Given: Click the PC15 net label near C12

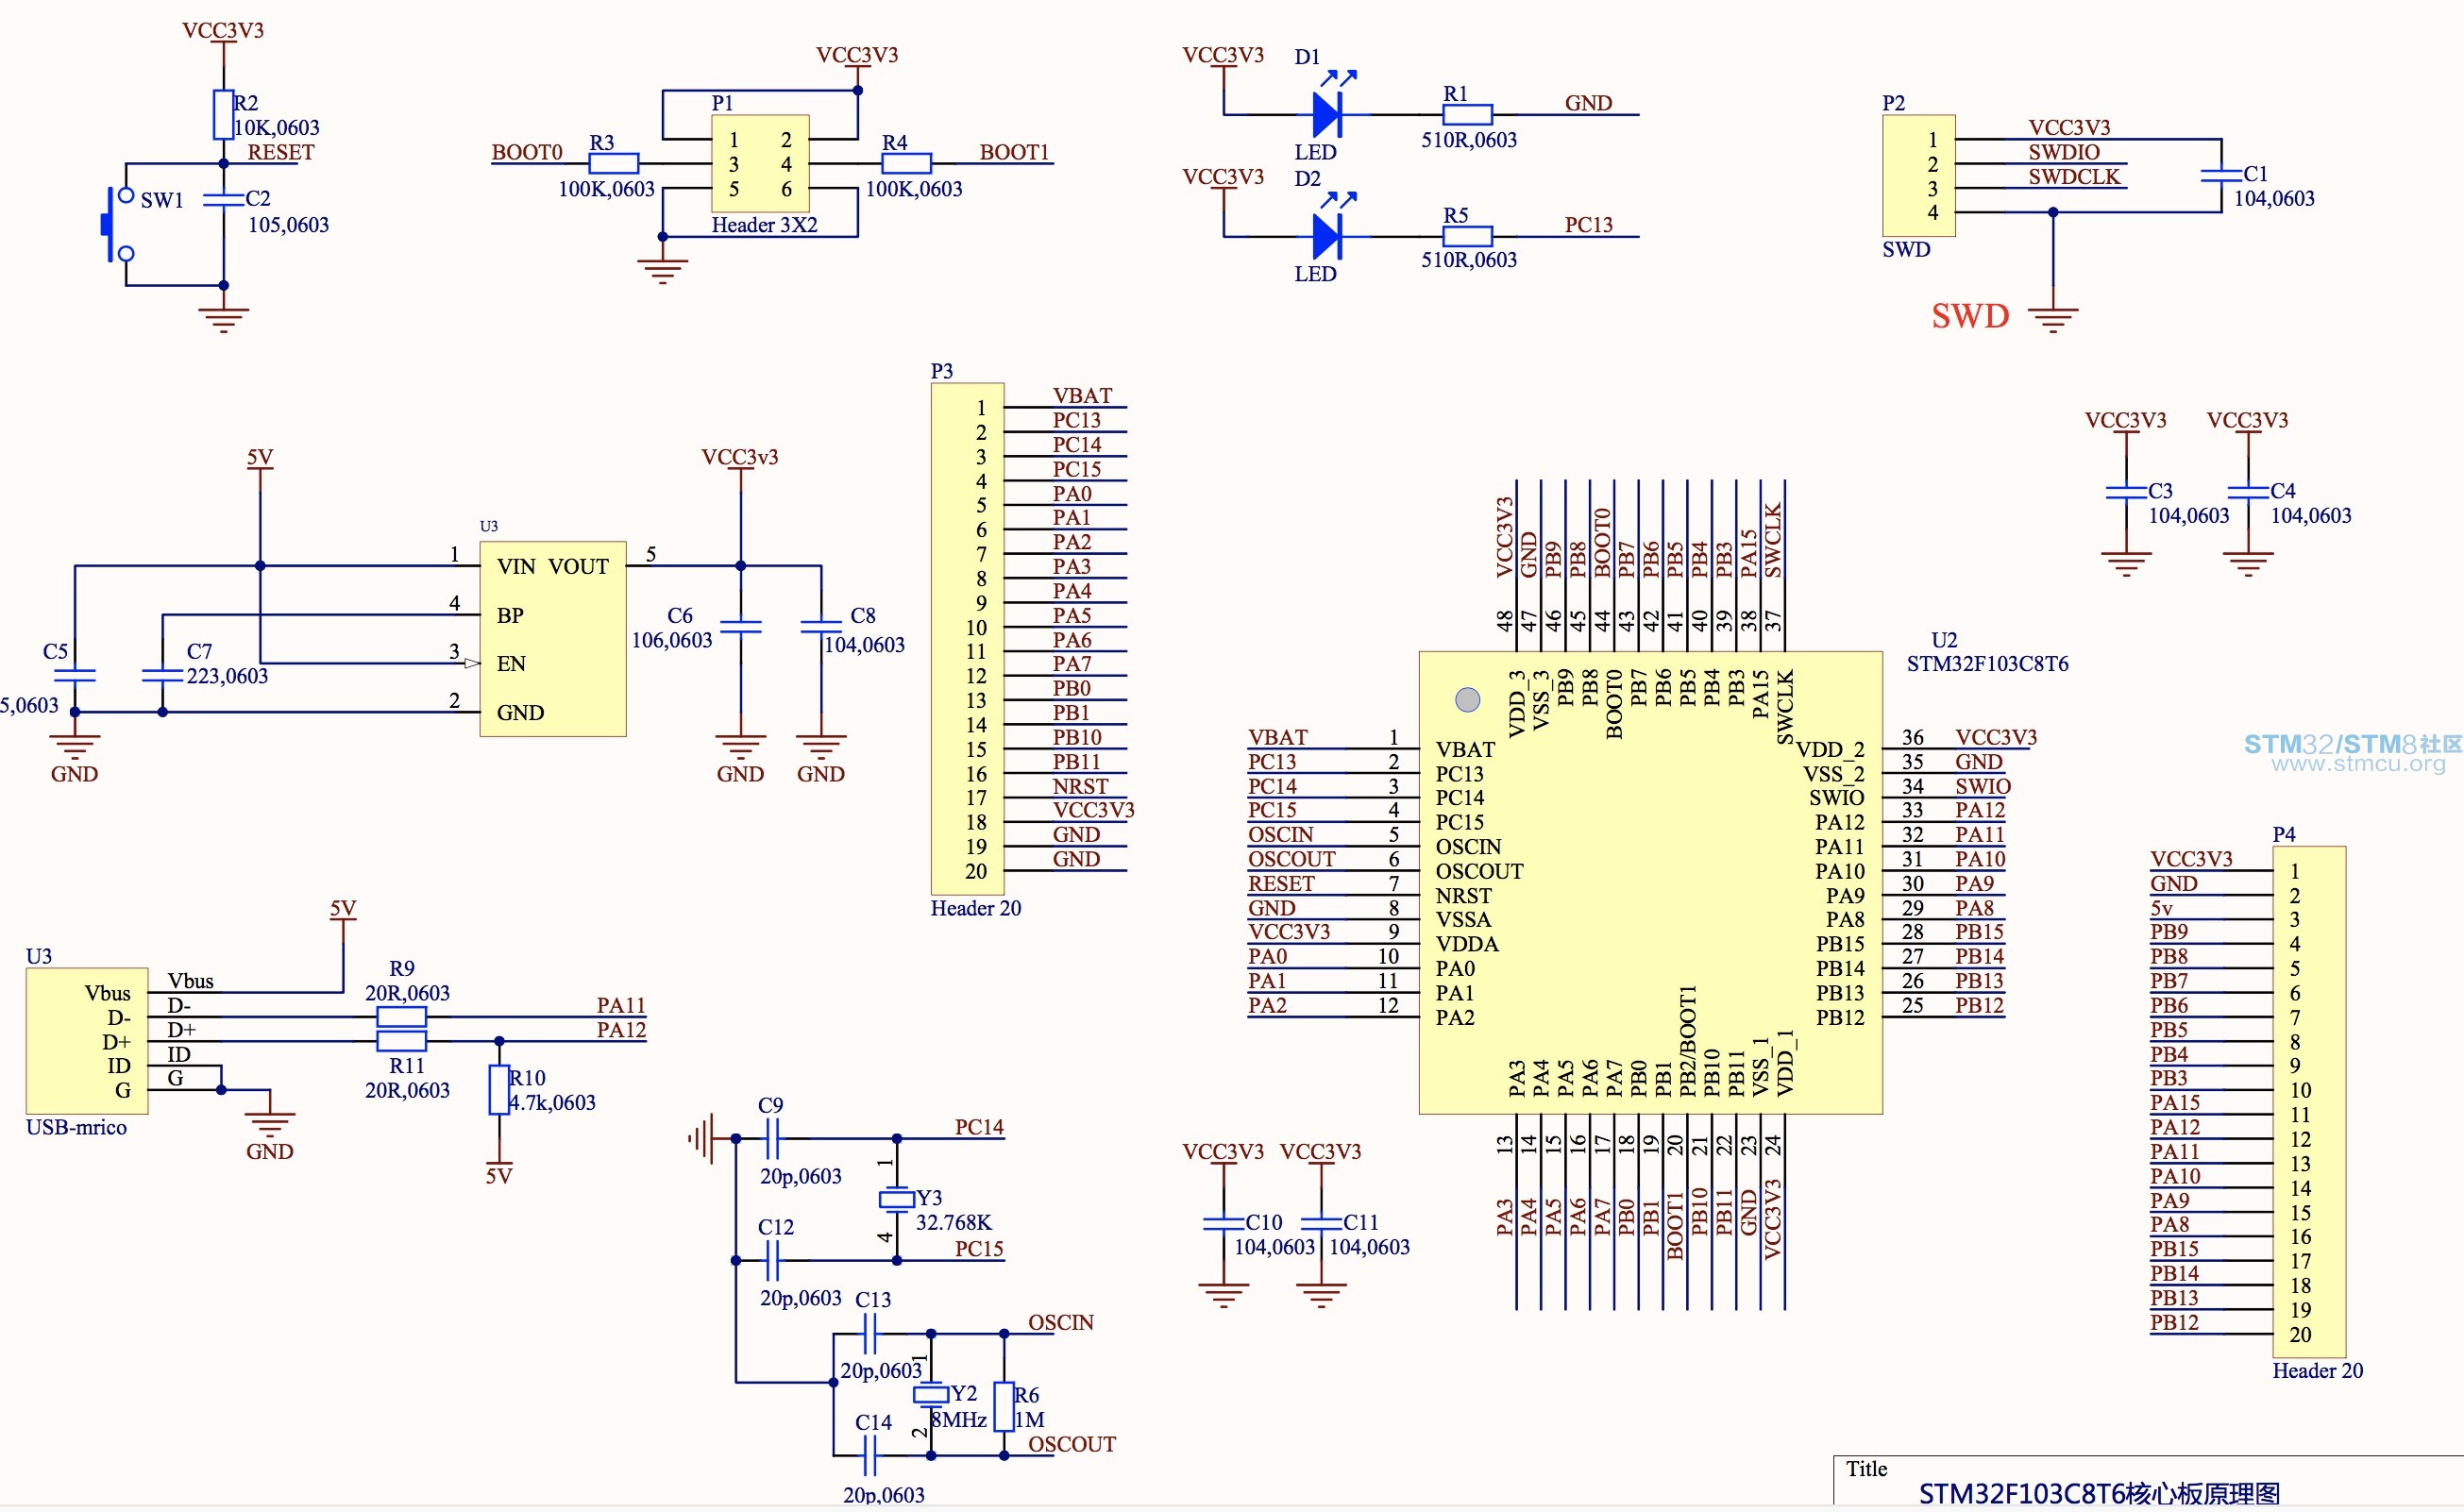Looking at the screenshot, I should (x=978, y=1249).
